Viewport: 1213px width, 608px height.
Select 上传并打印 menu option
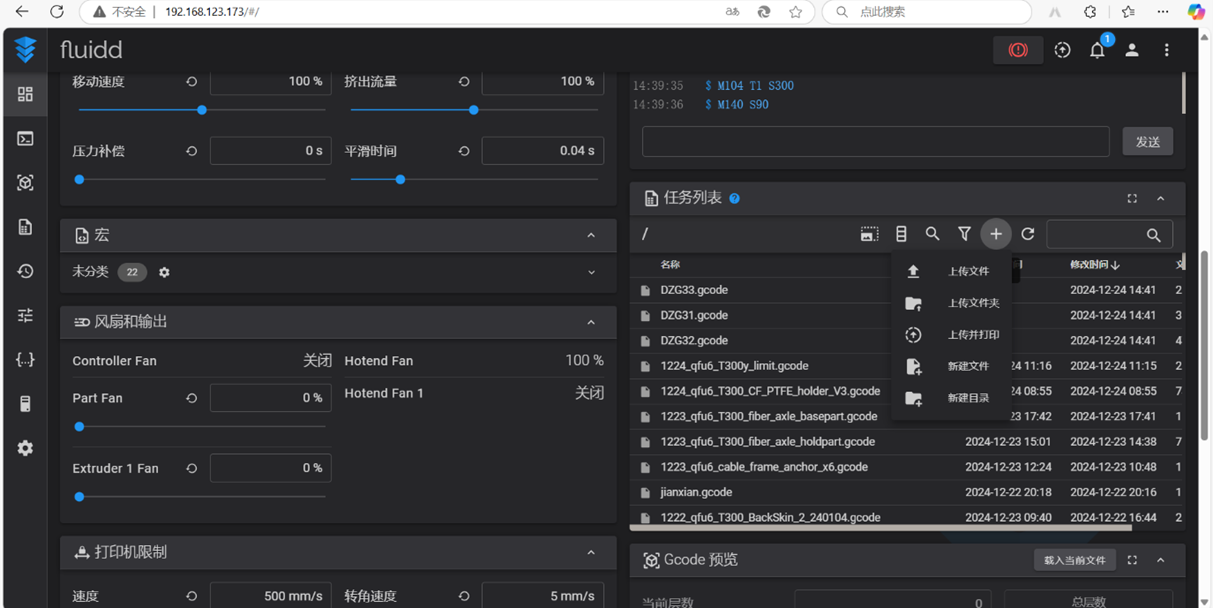tap(972, 335)
